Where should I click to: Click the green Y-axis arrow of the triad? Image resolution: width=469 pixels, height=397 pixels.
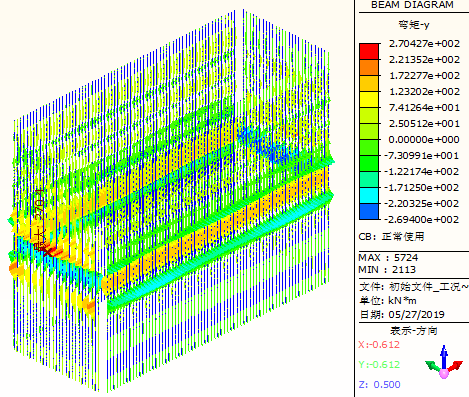click(x=433, y=366)
